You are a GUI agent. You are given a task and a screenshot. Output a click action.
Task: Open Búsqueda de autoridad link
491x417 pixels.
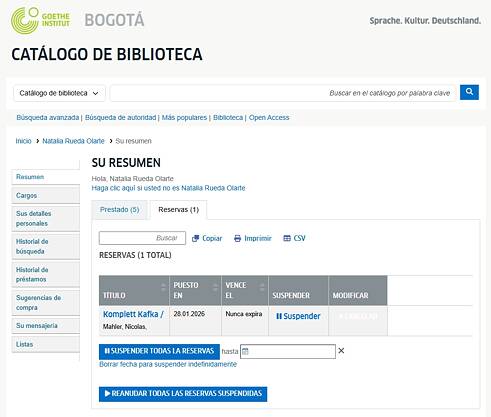pos(120,117)
